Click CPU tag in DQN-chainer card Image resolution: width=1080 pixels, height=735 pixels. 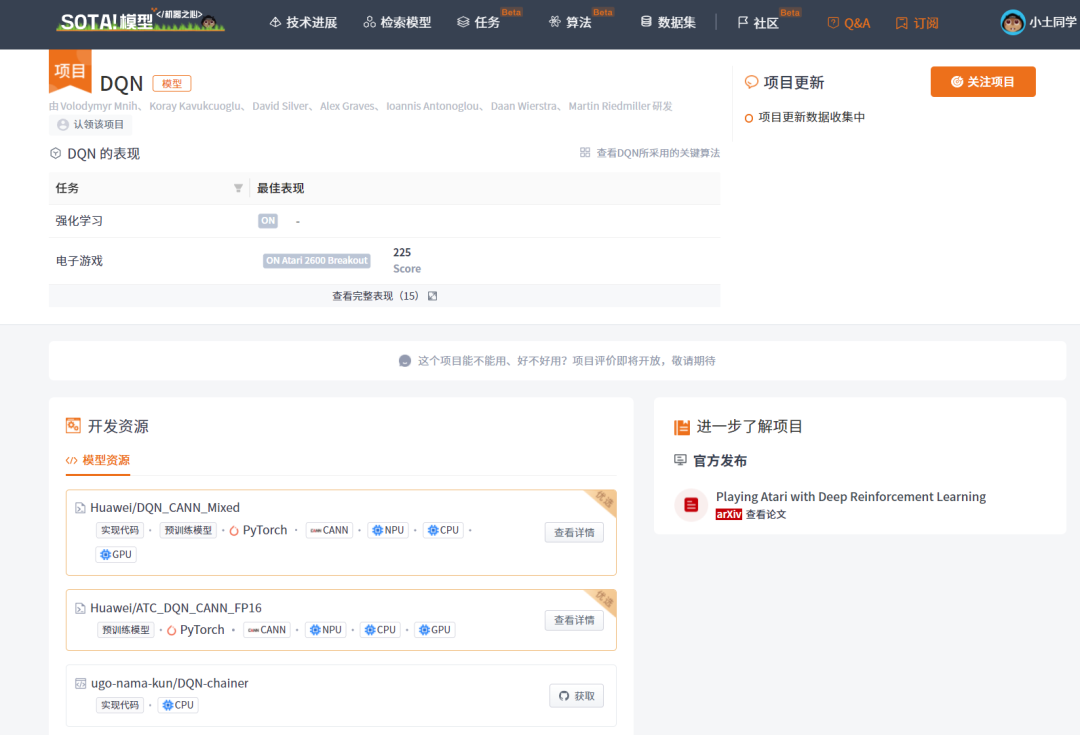[178, 705]
